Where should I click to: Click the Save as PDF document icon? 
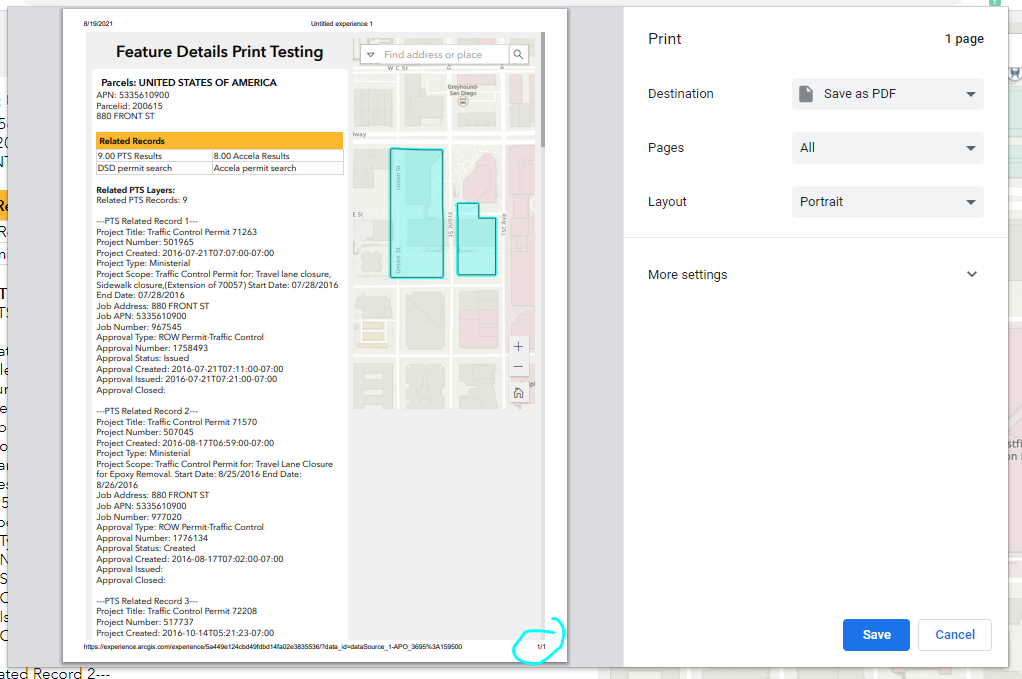(x=806, y=94)
